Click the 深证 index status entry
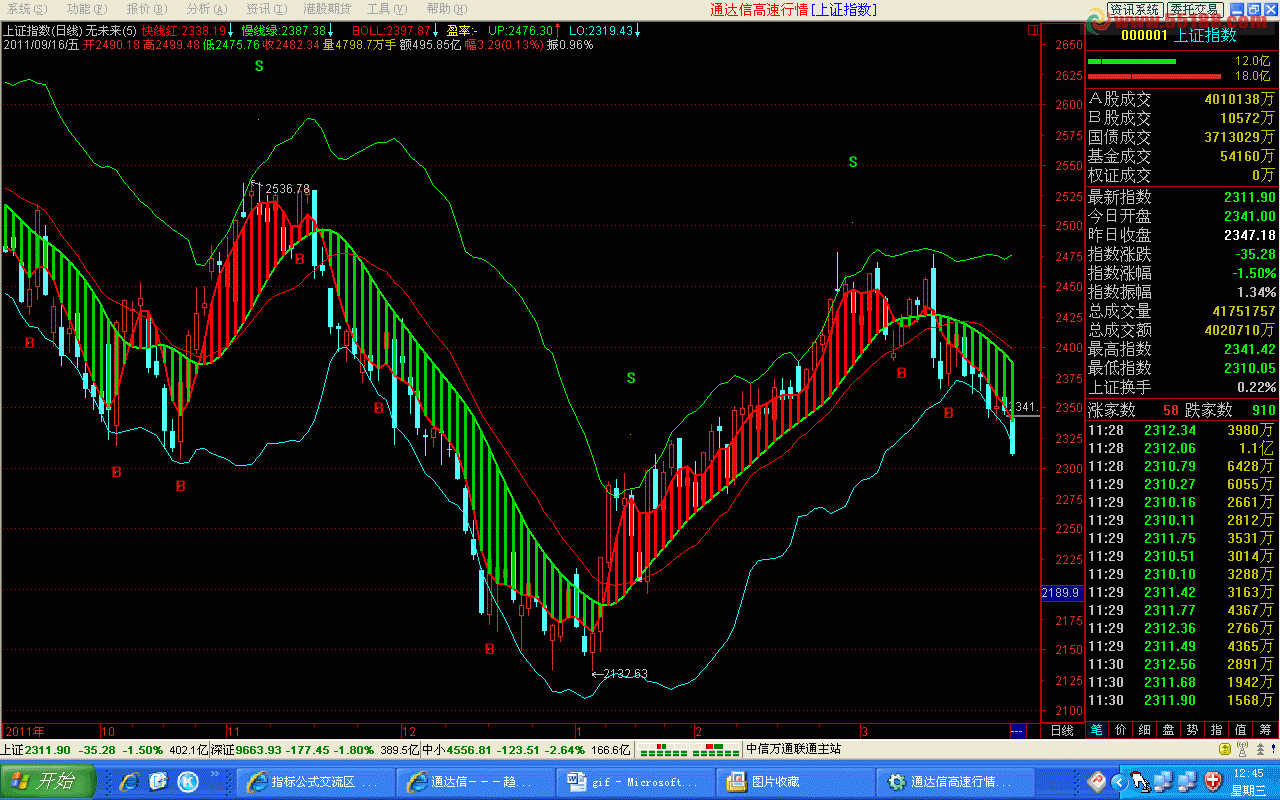This screenshot has width=1280, height=800. (314, 749)
